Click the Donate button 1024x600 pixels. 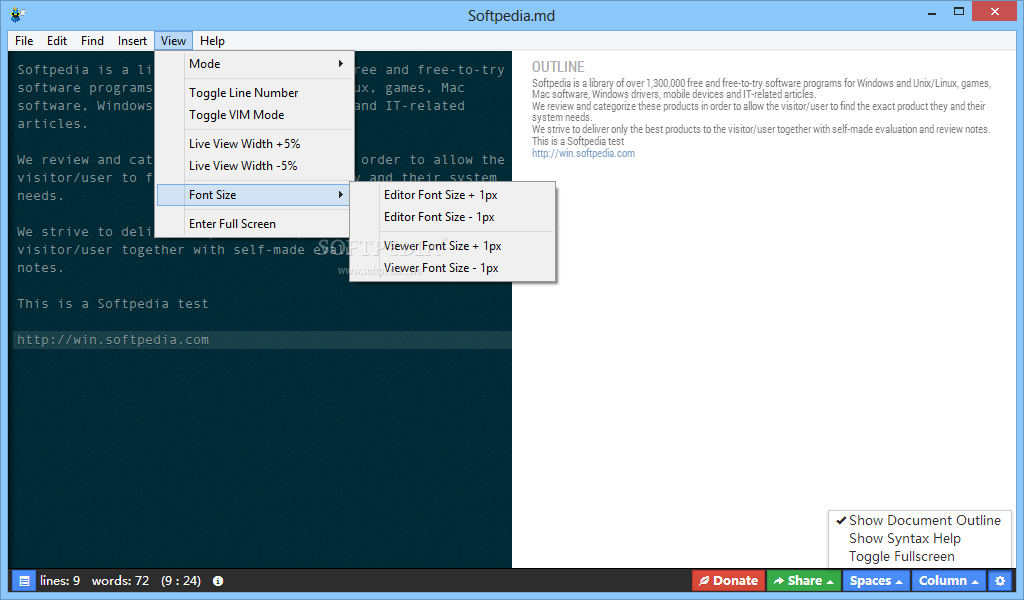728,580
